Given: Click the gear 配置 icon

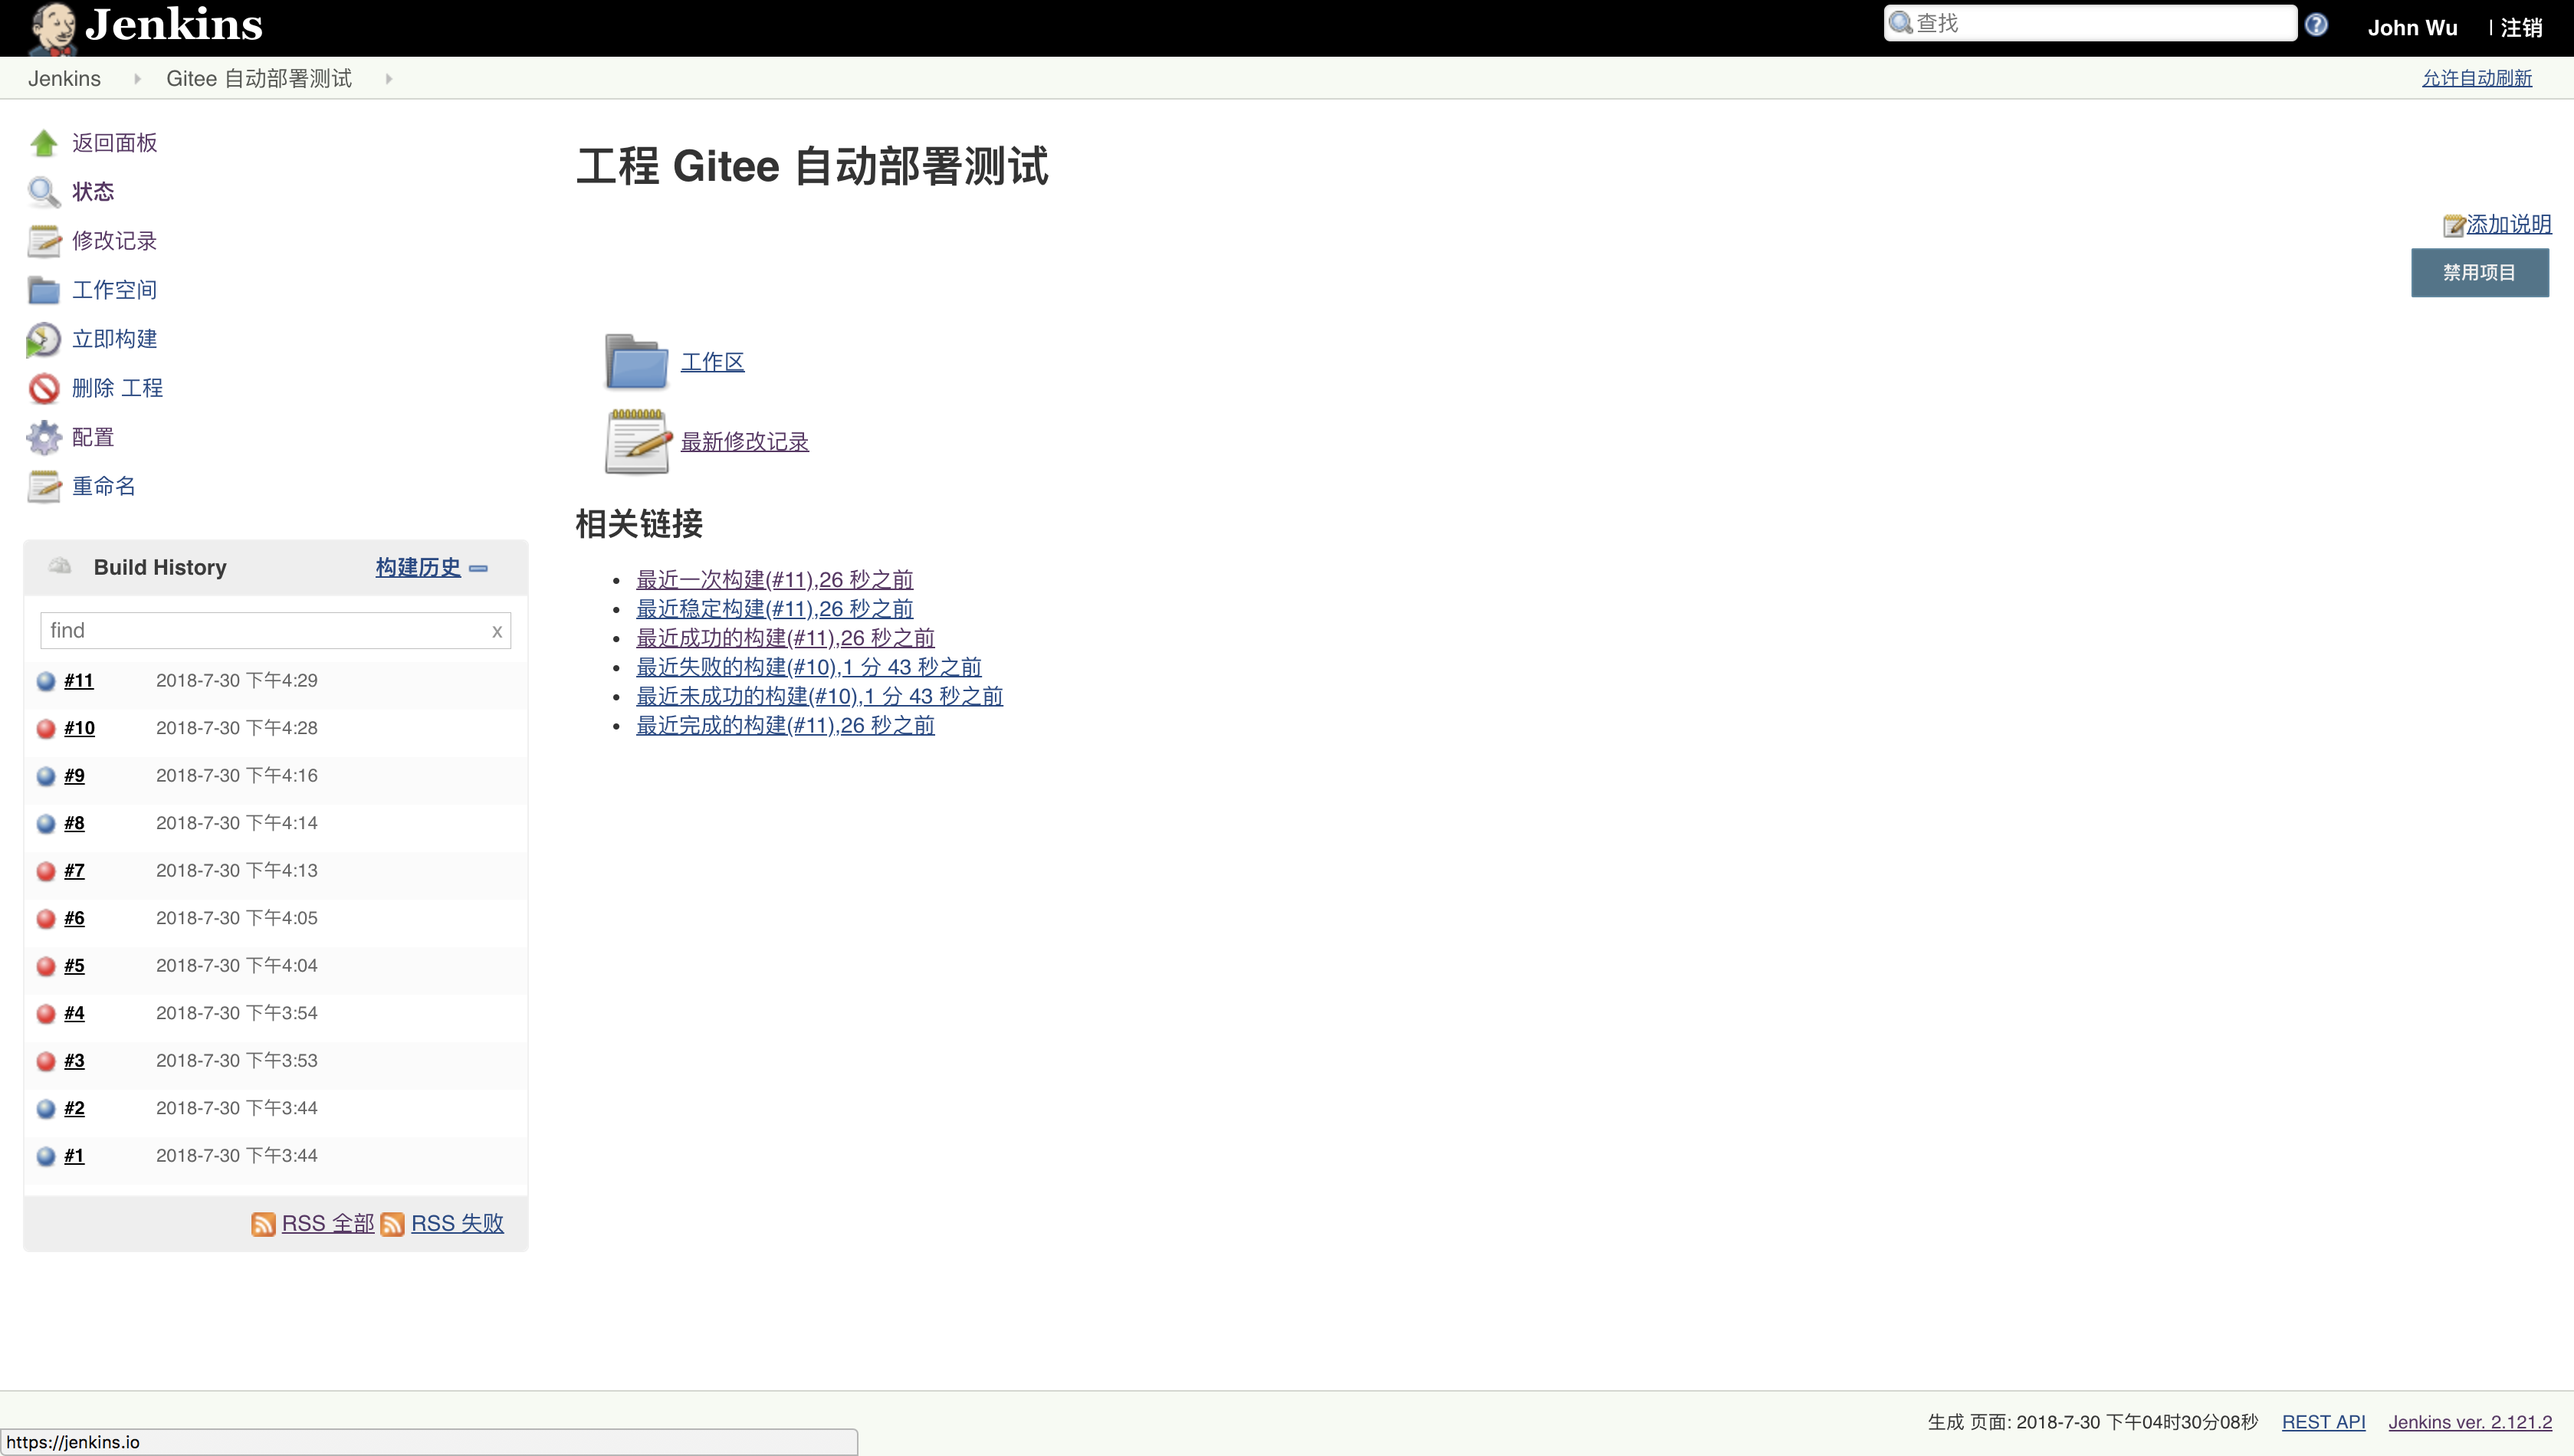Looking at the screenshot, I should [44, 437].
